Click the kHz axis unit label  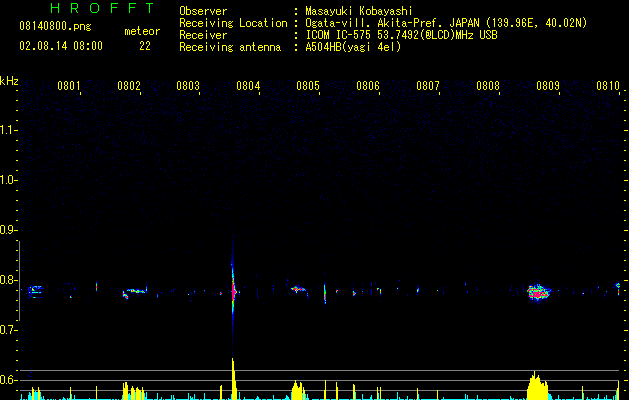click(9, 81)
